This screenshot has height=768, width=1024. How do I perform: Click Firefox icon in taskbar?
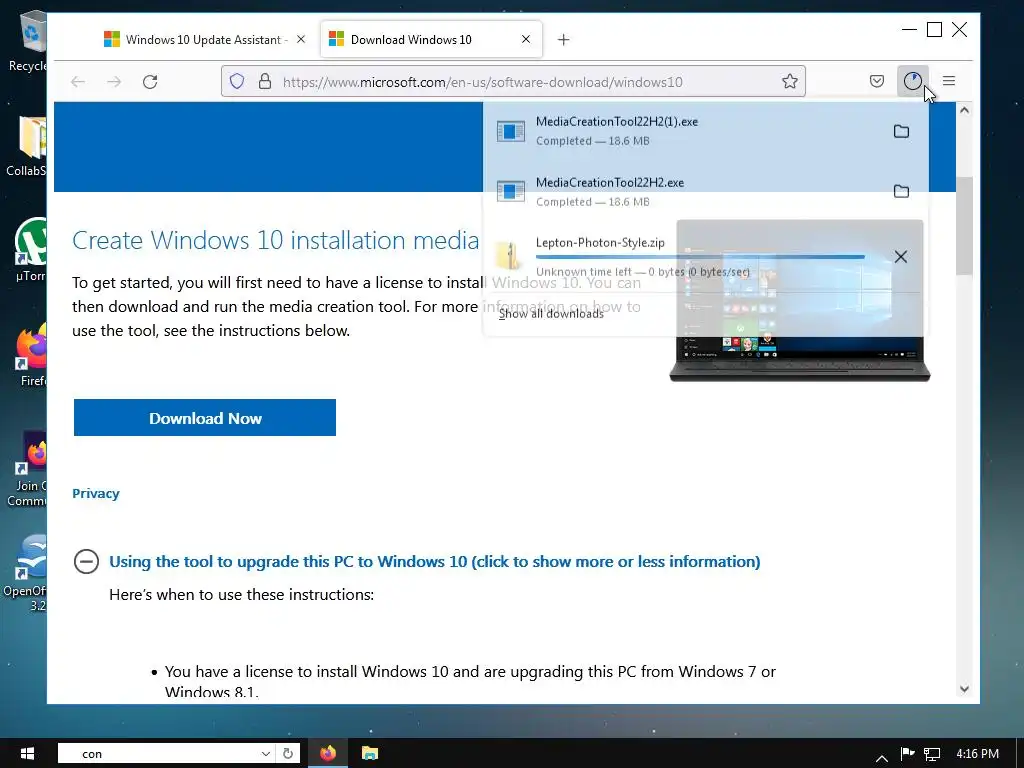pyautogui.click(x=328, y=754)
